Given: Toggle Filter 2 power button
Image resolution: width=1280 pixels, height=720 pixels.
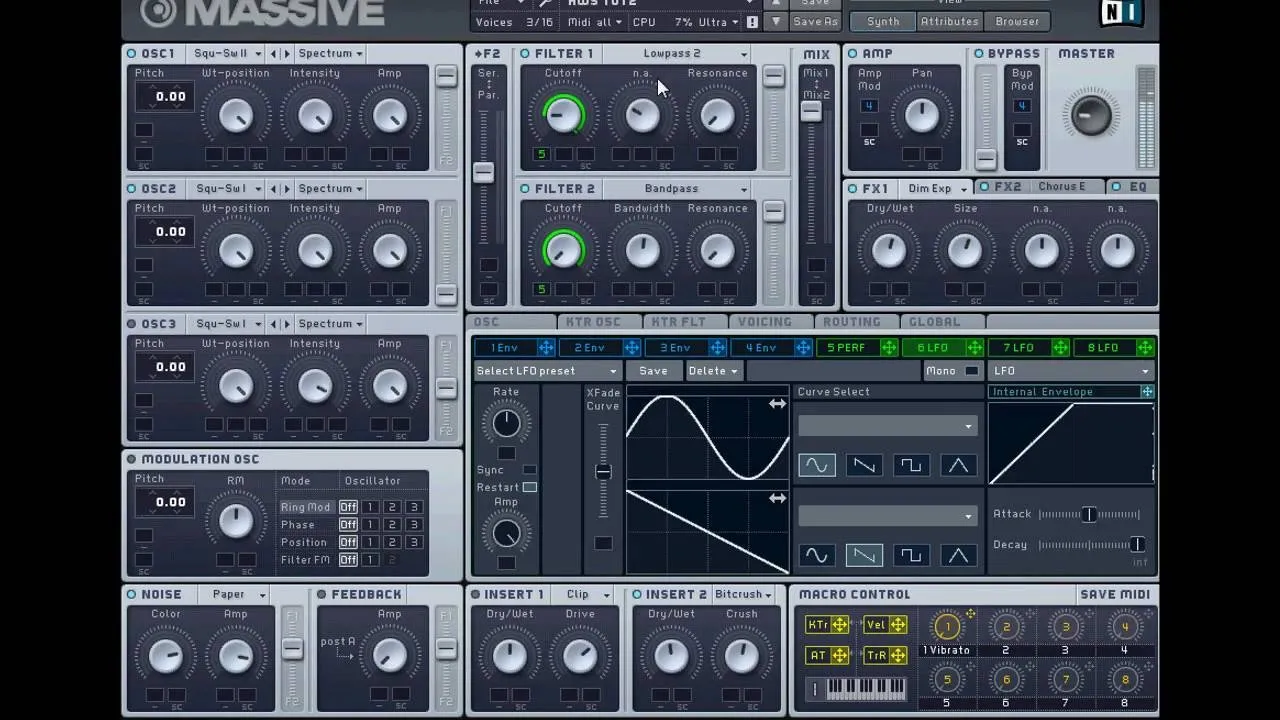Looking at the screenshot, I should pos(525,188).
